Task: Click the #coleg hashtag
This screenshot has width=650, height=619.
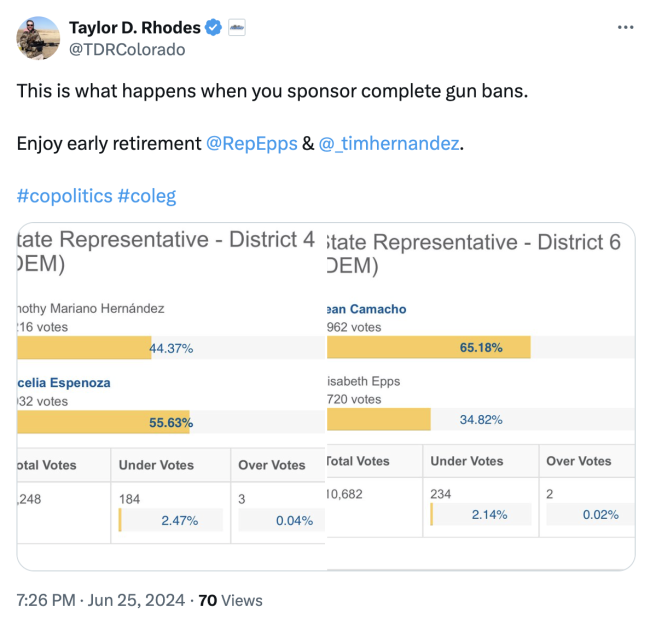Action: [147, 195]
